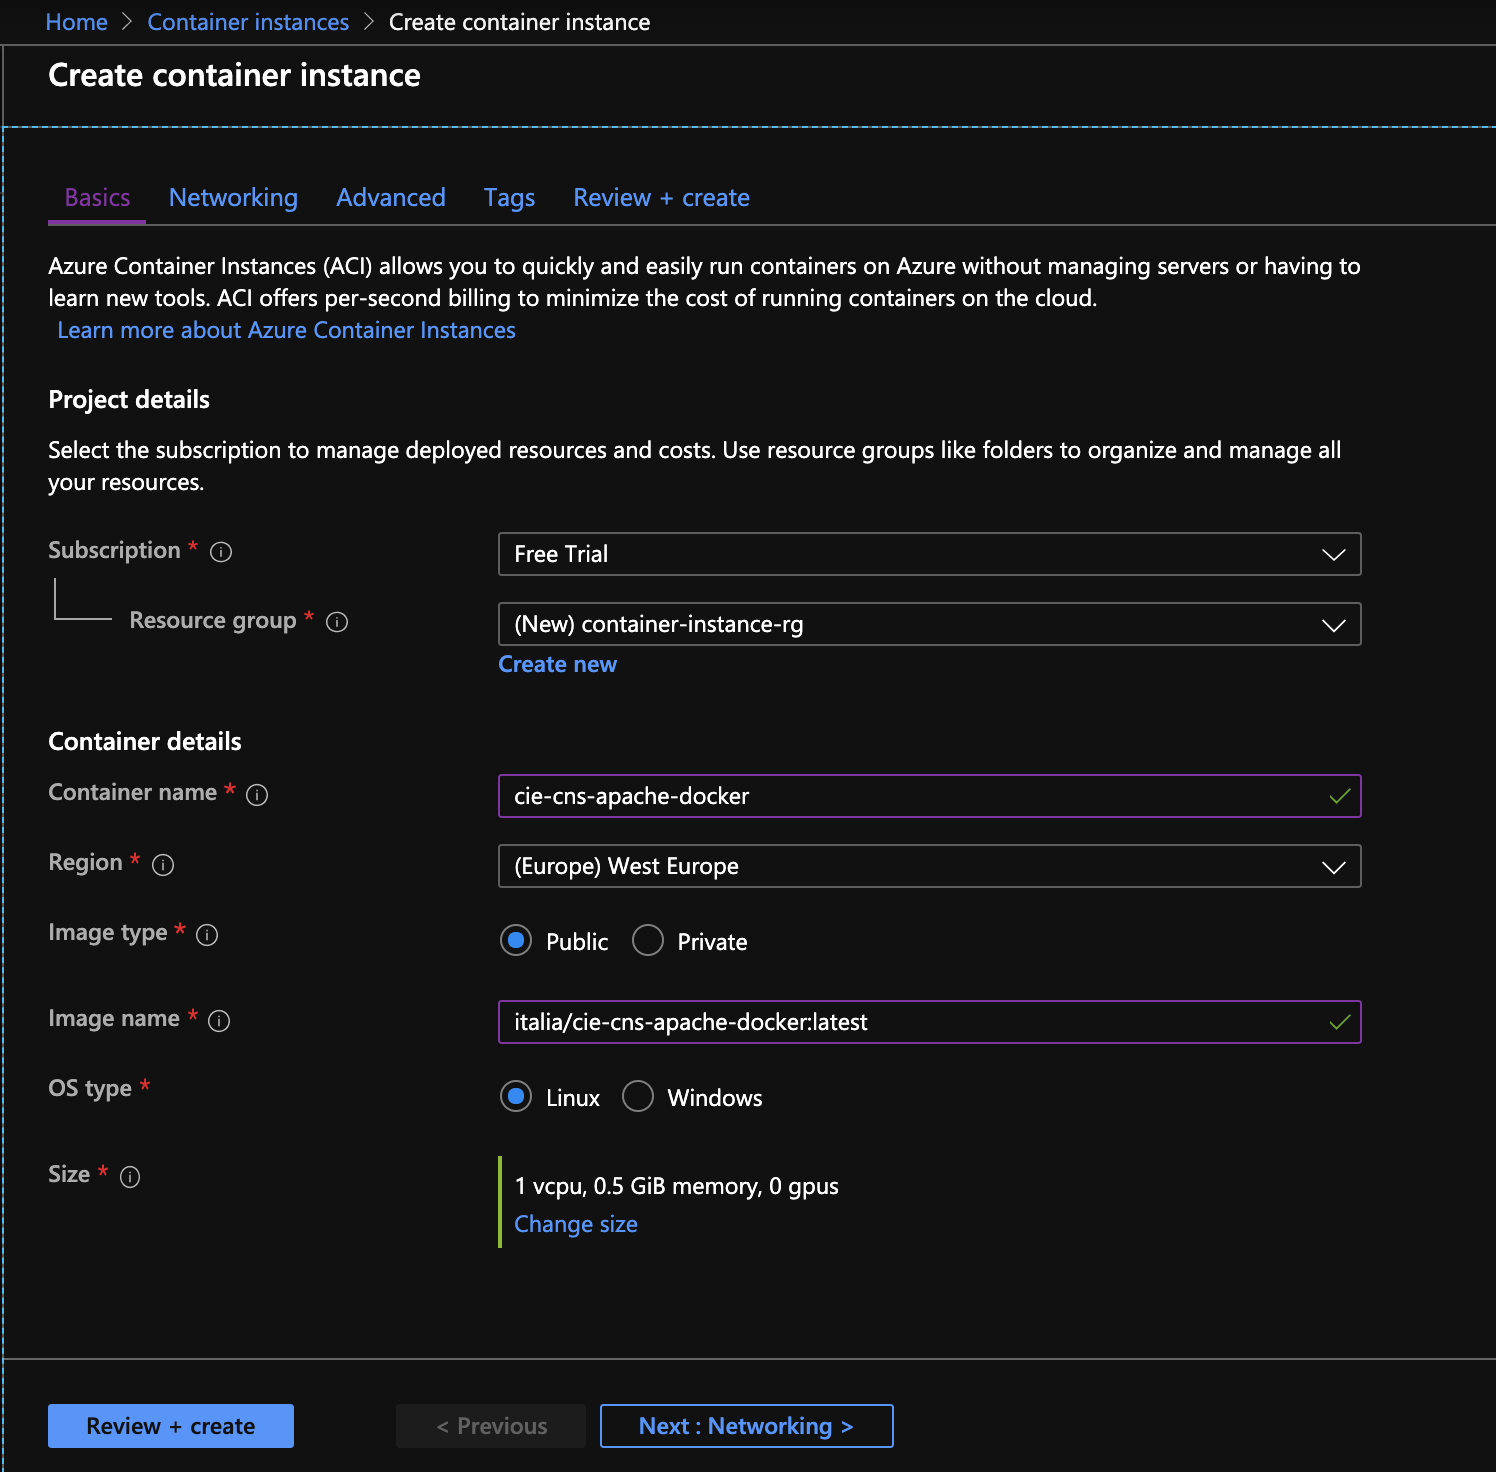Click the Change size link
Image resolution: width=1496 pixels, height=1472 pixels.
click(x=576, y=1224)
